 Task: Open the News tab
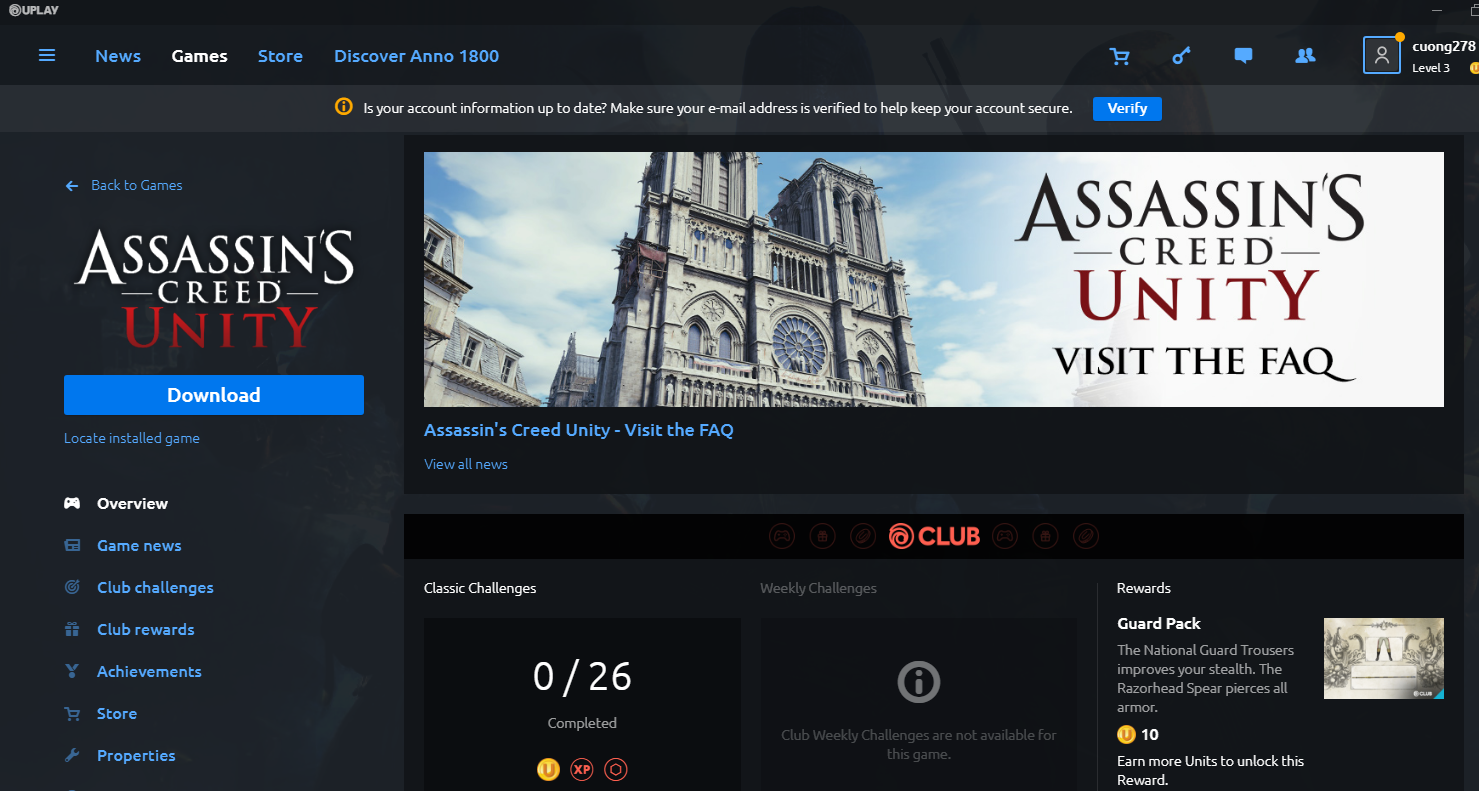point(118,56)
